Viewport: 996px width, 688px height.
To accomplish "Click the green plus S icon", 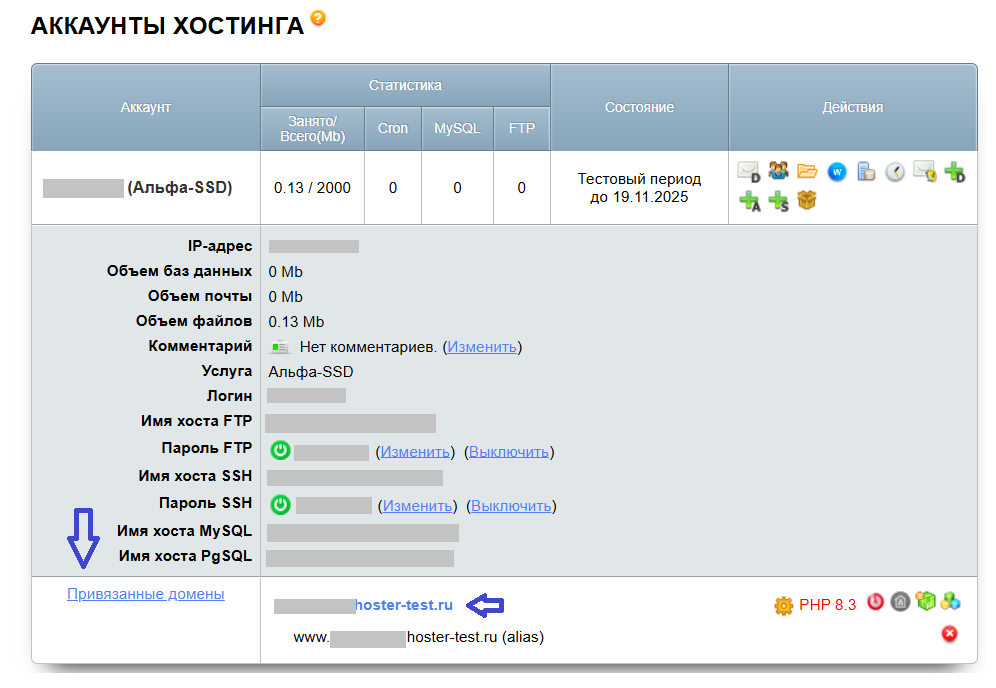I will tap(778, 200).
